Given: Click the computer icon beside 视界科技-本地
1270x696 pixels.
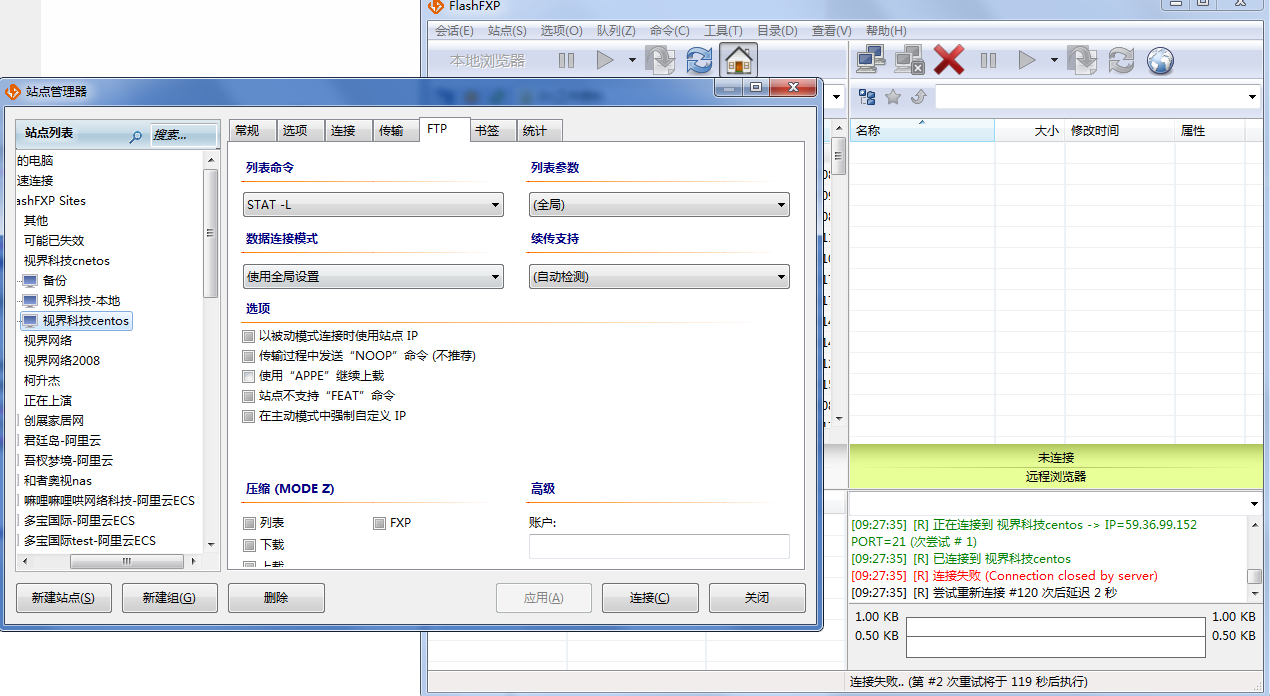Looking at the screenshot, I should click(x=30, y=301).
